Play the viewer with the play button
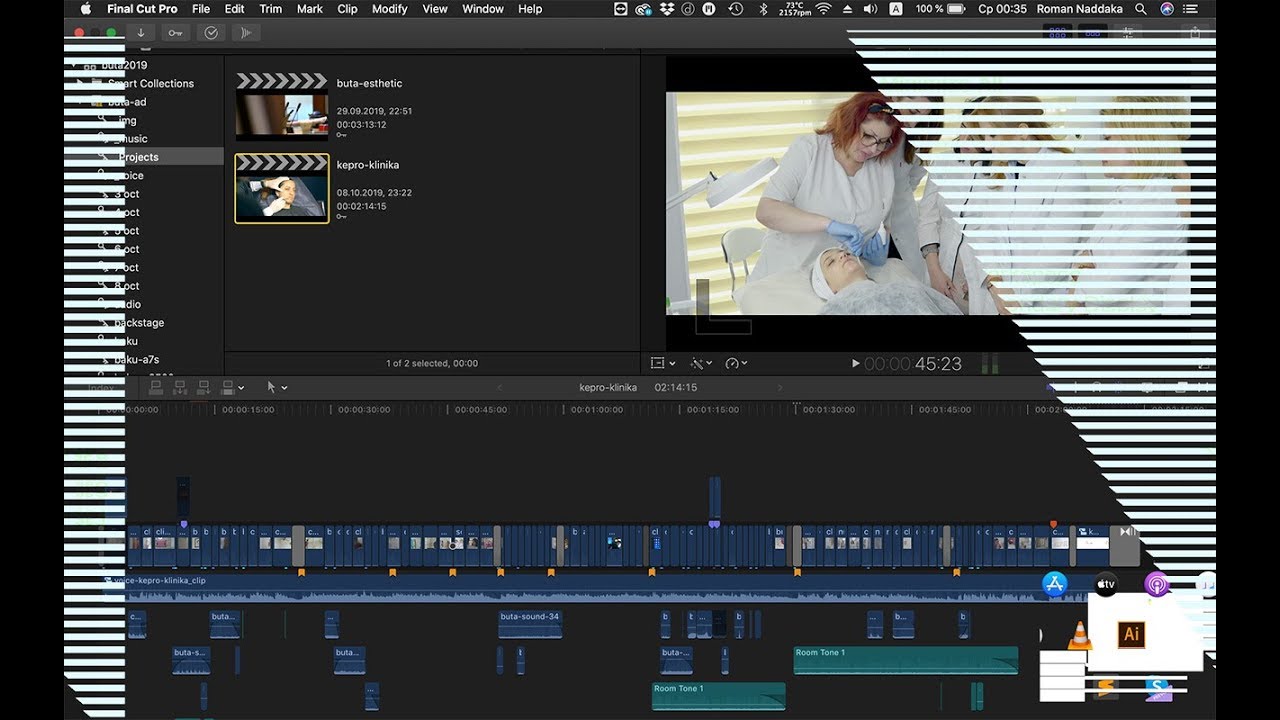 [x=855, y=364]
